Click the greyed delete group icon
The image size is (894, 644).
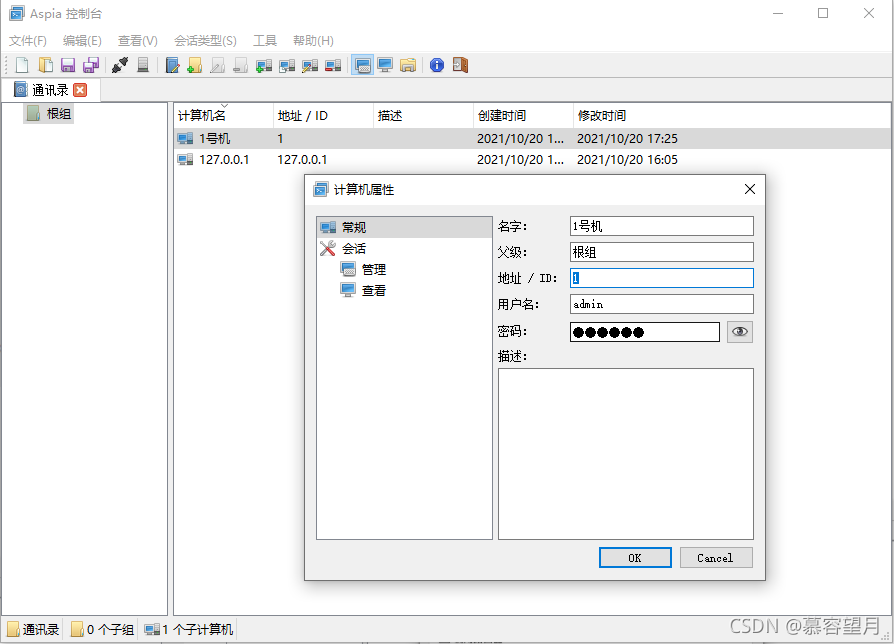(240, 66)
